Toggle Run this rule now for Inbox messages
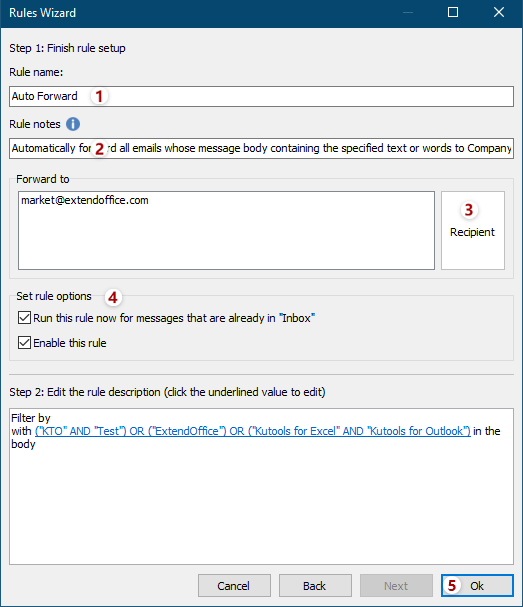 (x=24, y=318)
